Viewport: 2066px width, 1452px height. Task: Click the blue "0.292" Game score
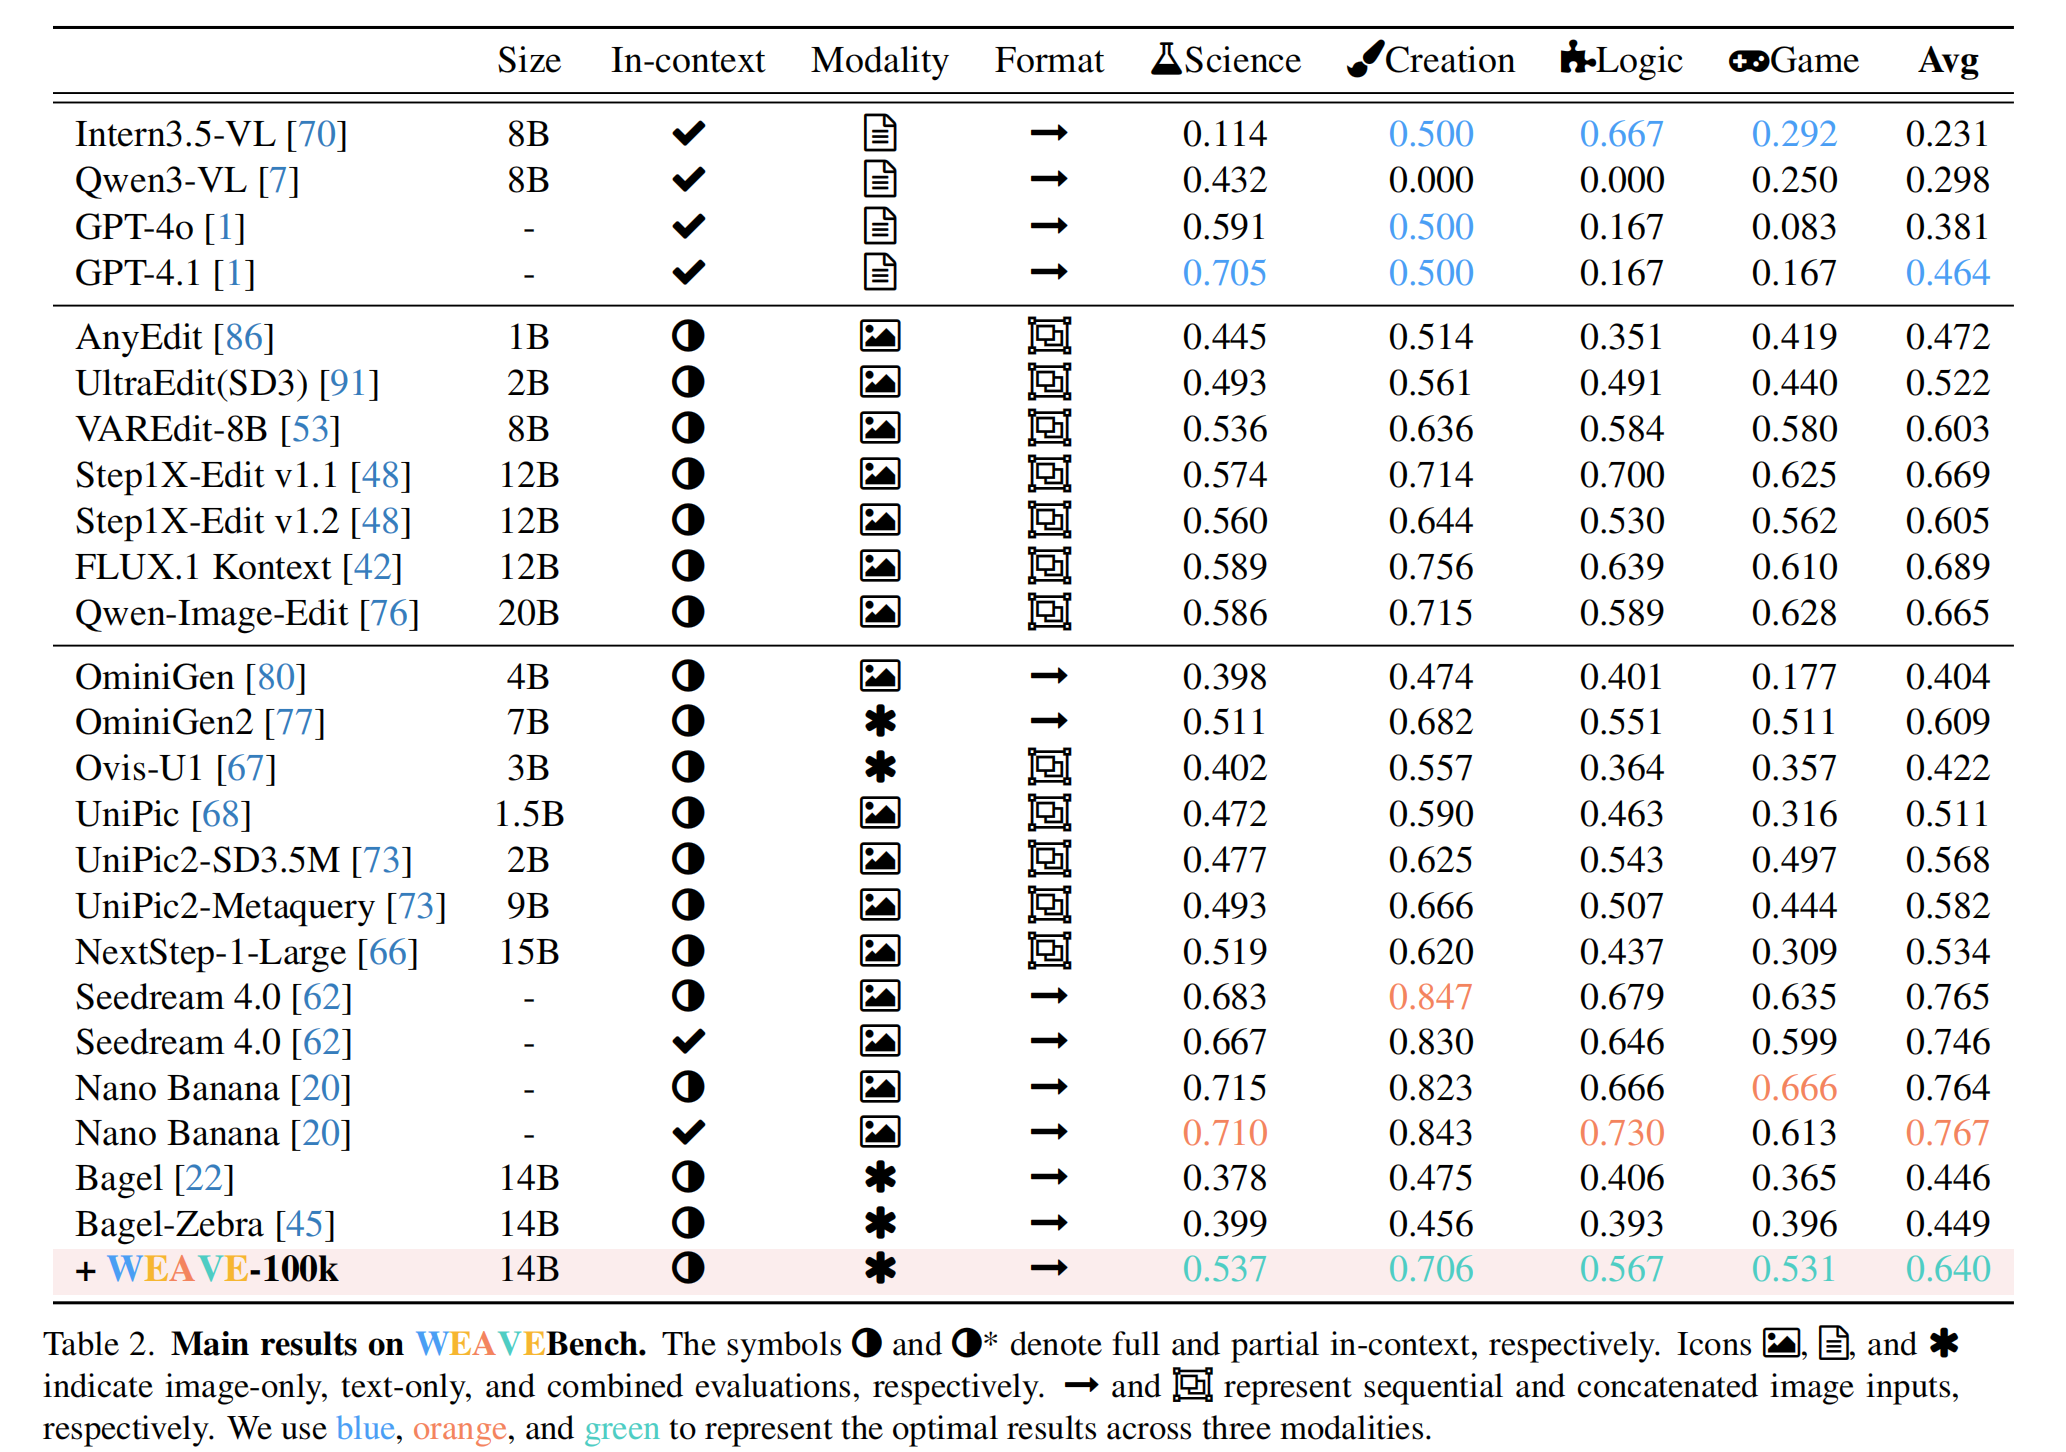[x=1794, y=134]
